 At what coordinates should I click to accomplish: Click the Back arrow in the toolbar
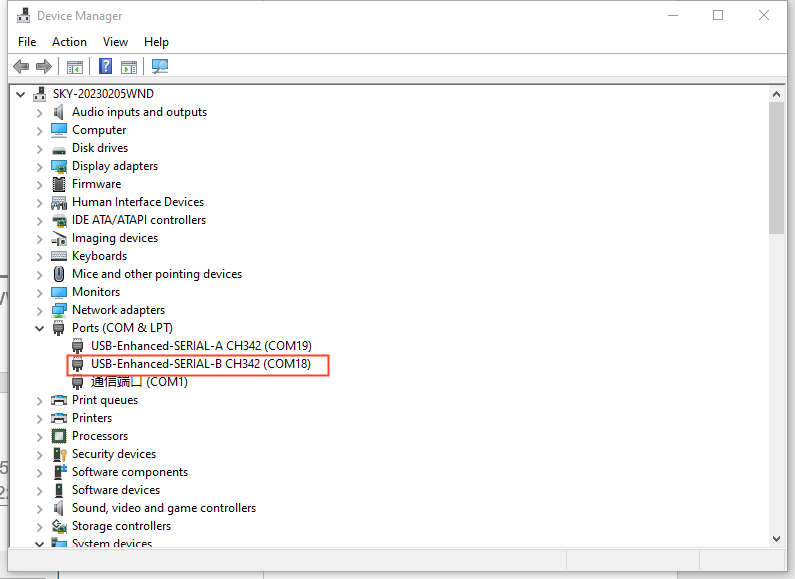[21, 67]
